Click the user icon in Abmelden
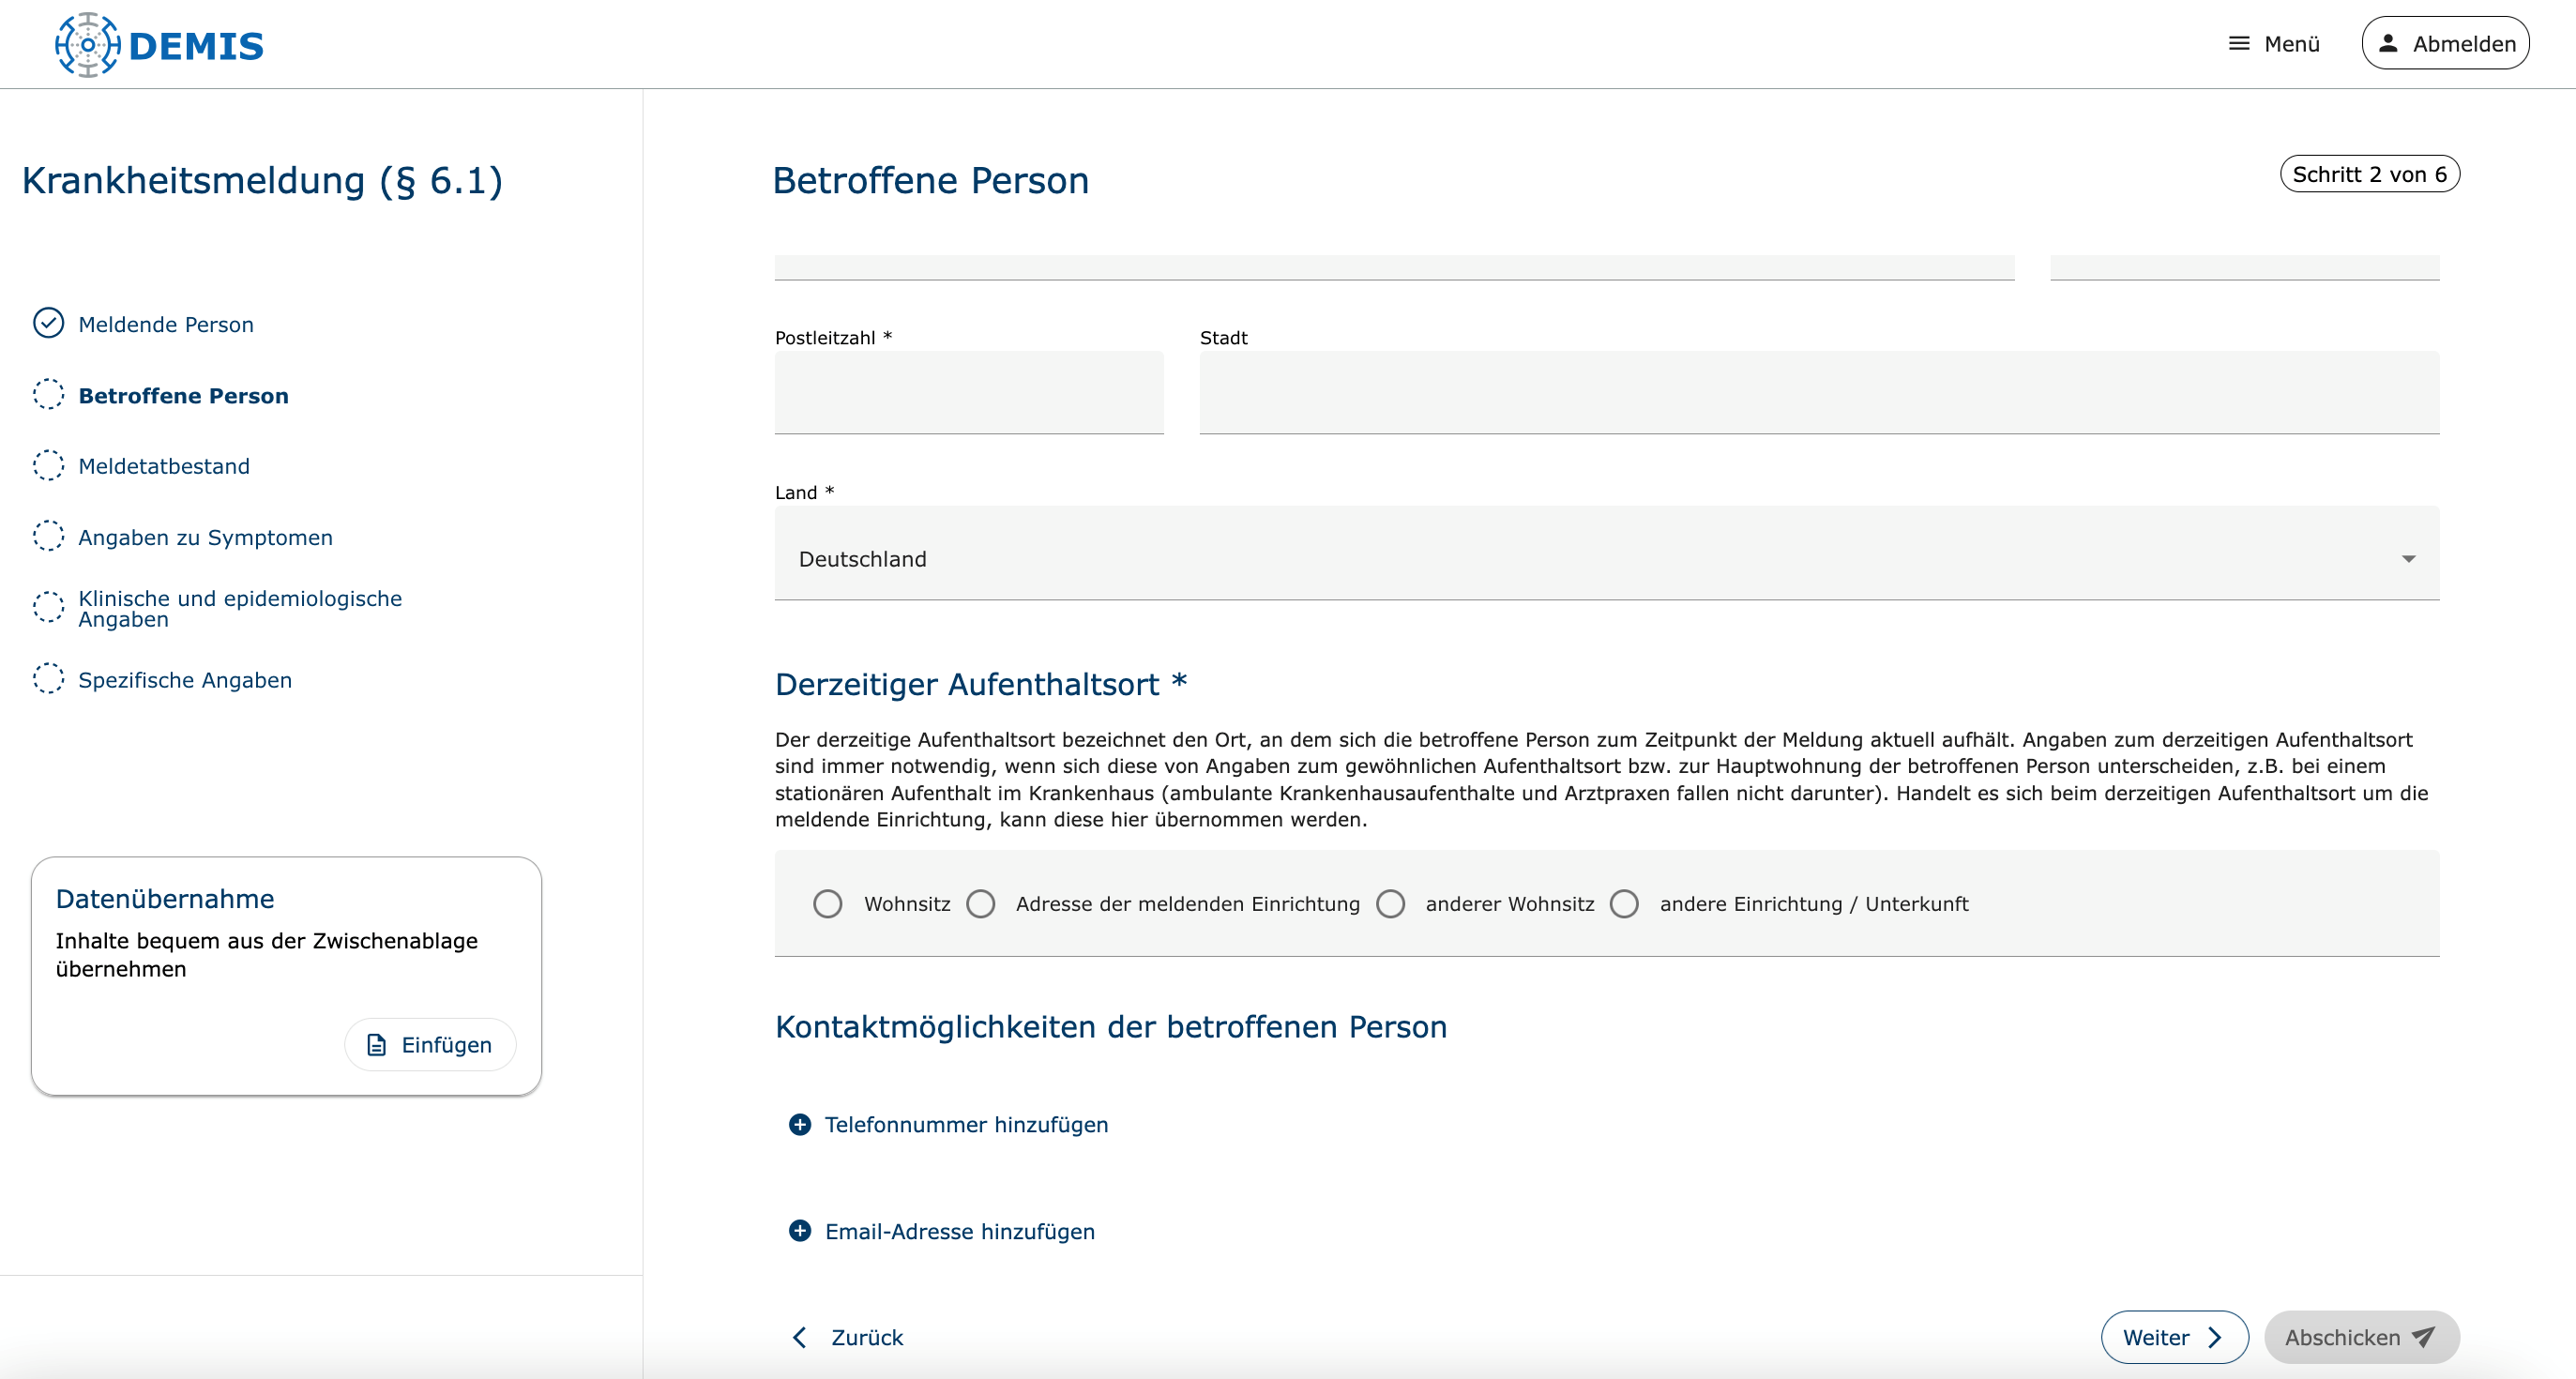 pos(2388,44)
